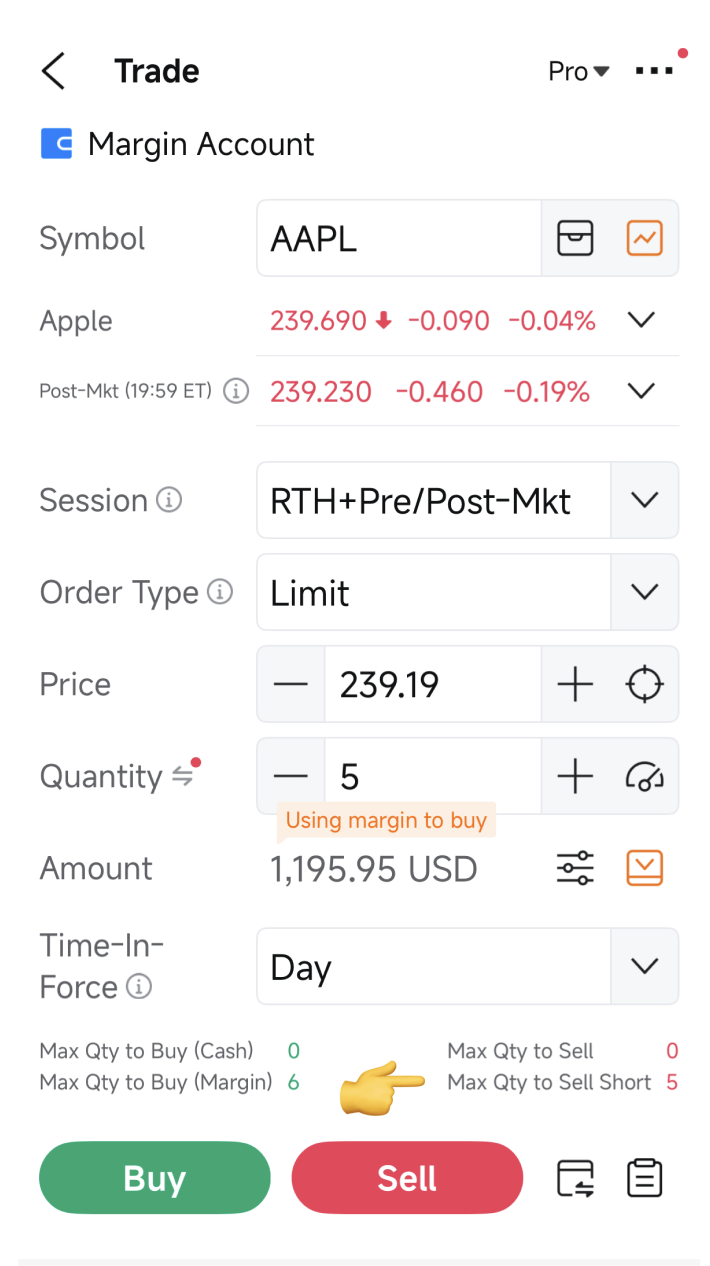Image resolution: width=710 pixels, height=1266 pixels.
Task: Open the three-dot more options menu
Action: (654, 71)
